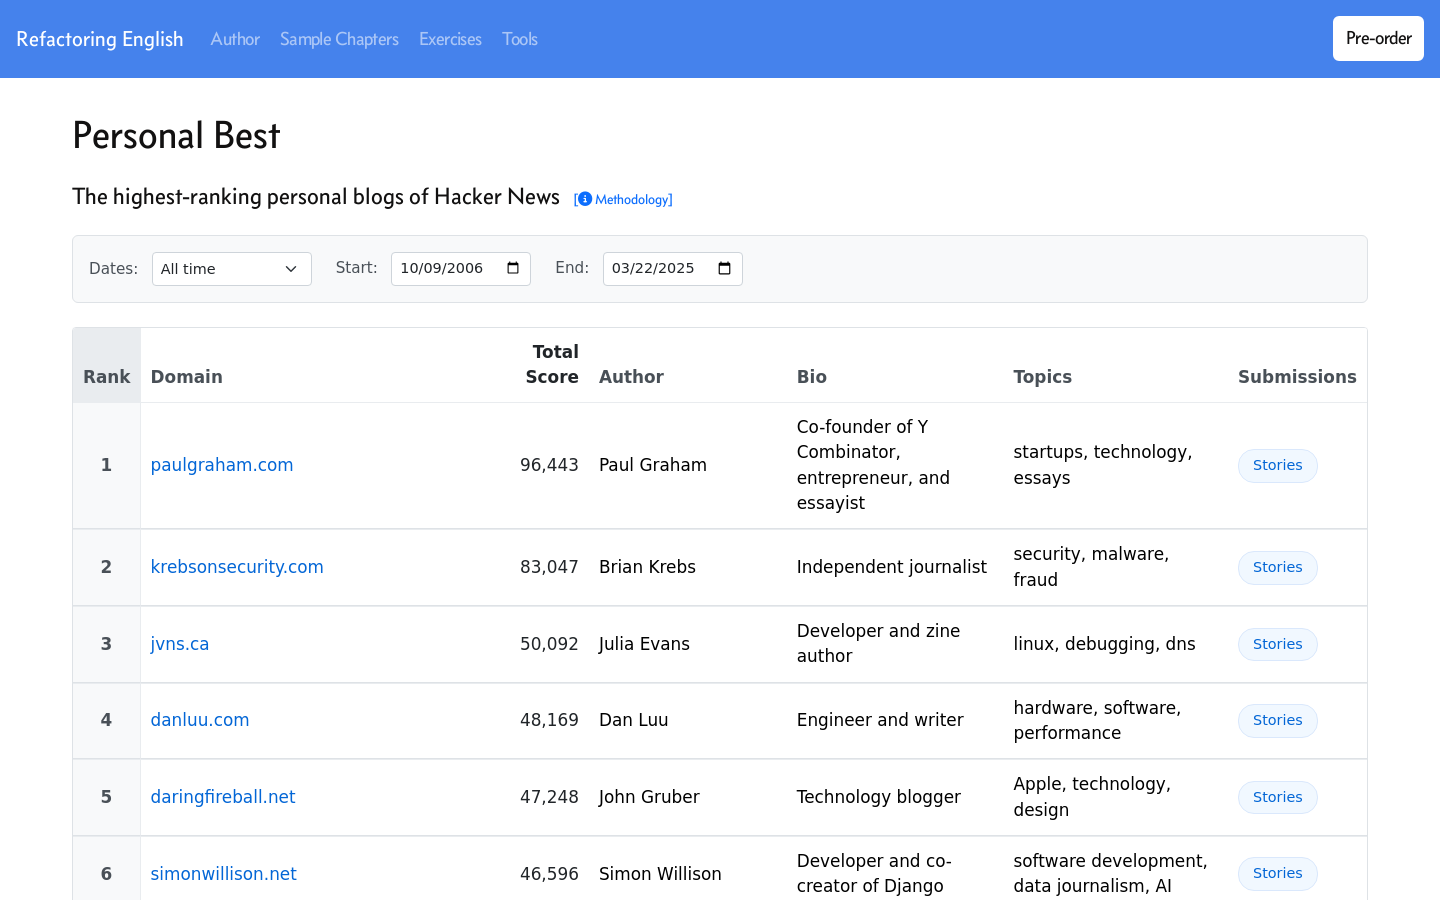Click the Personal Best heading
This screenshot has height=900, width=1440.
[x=176, y=135]
